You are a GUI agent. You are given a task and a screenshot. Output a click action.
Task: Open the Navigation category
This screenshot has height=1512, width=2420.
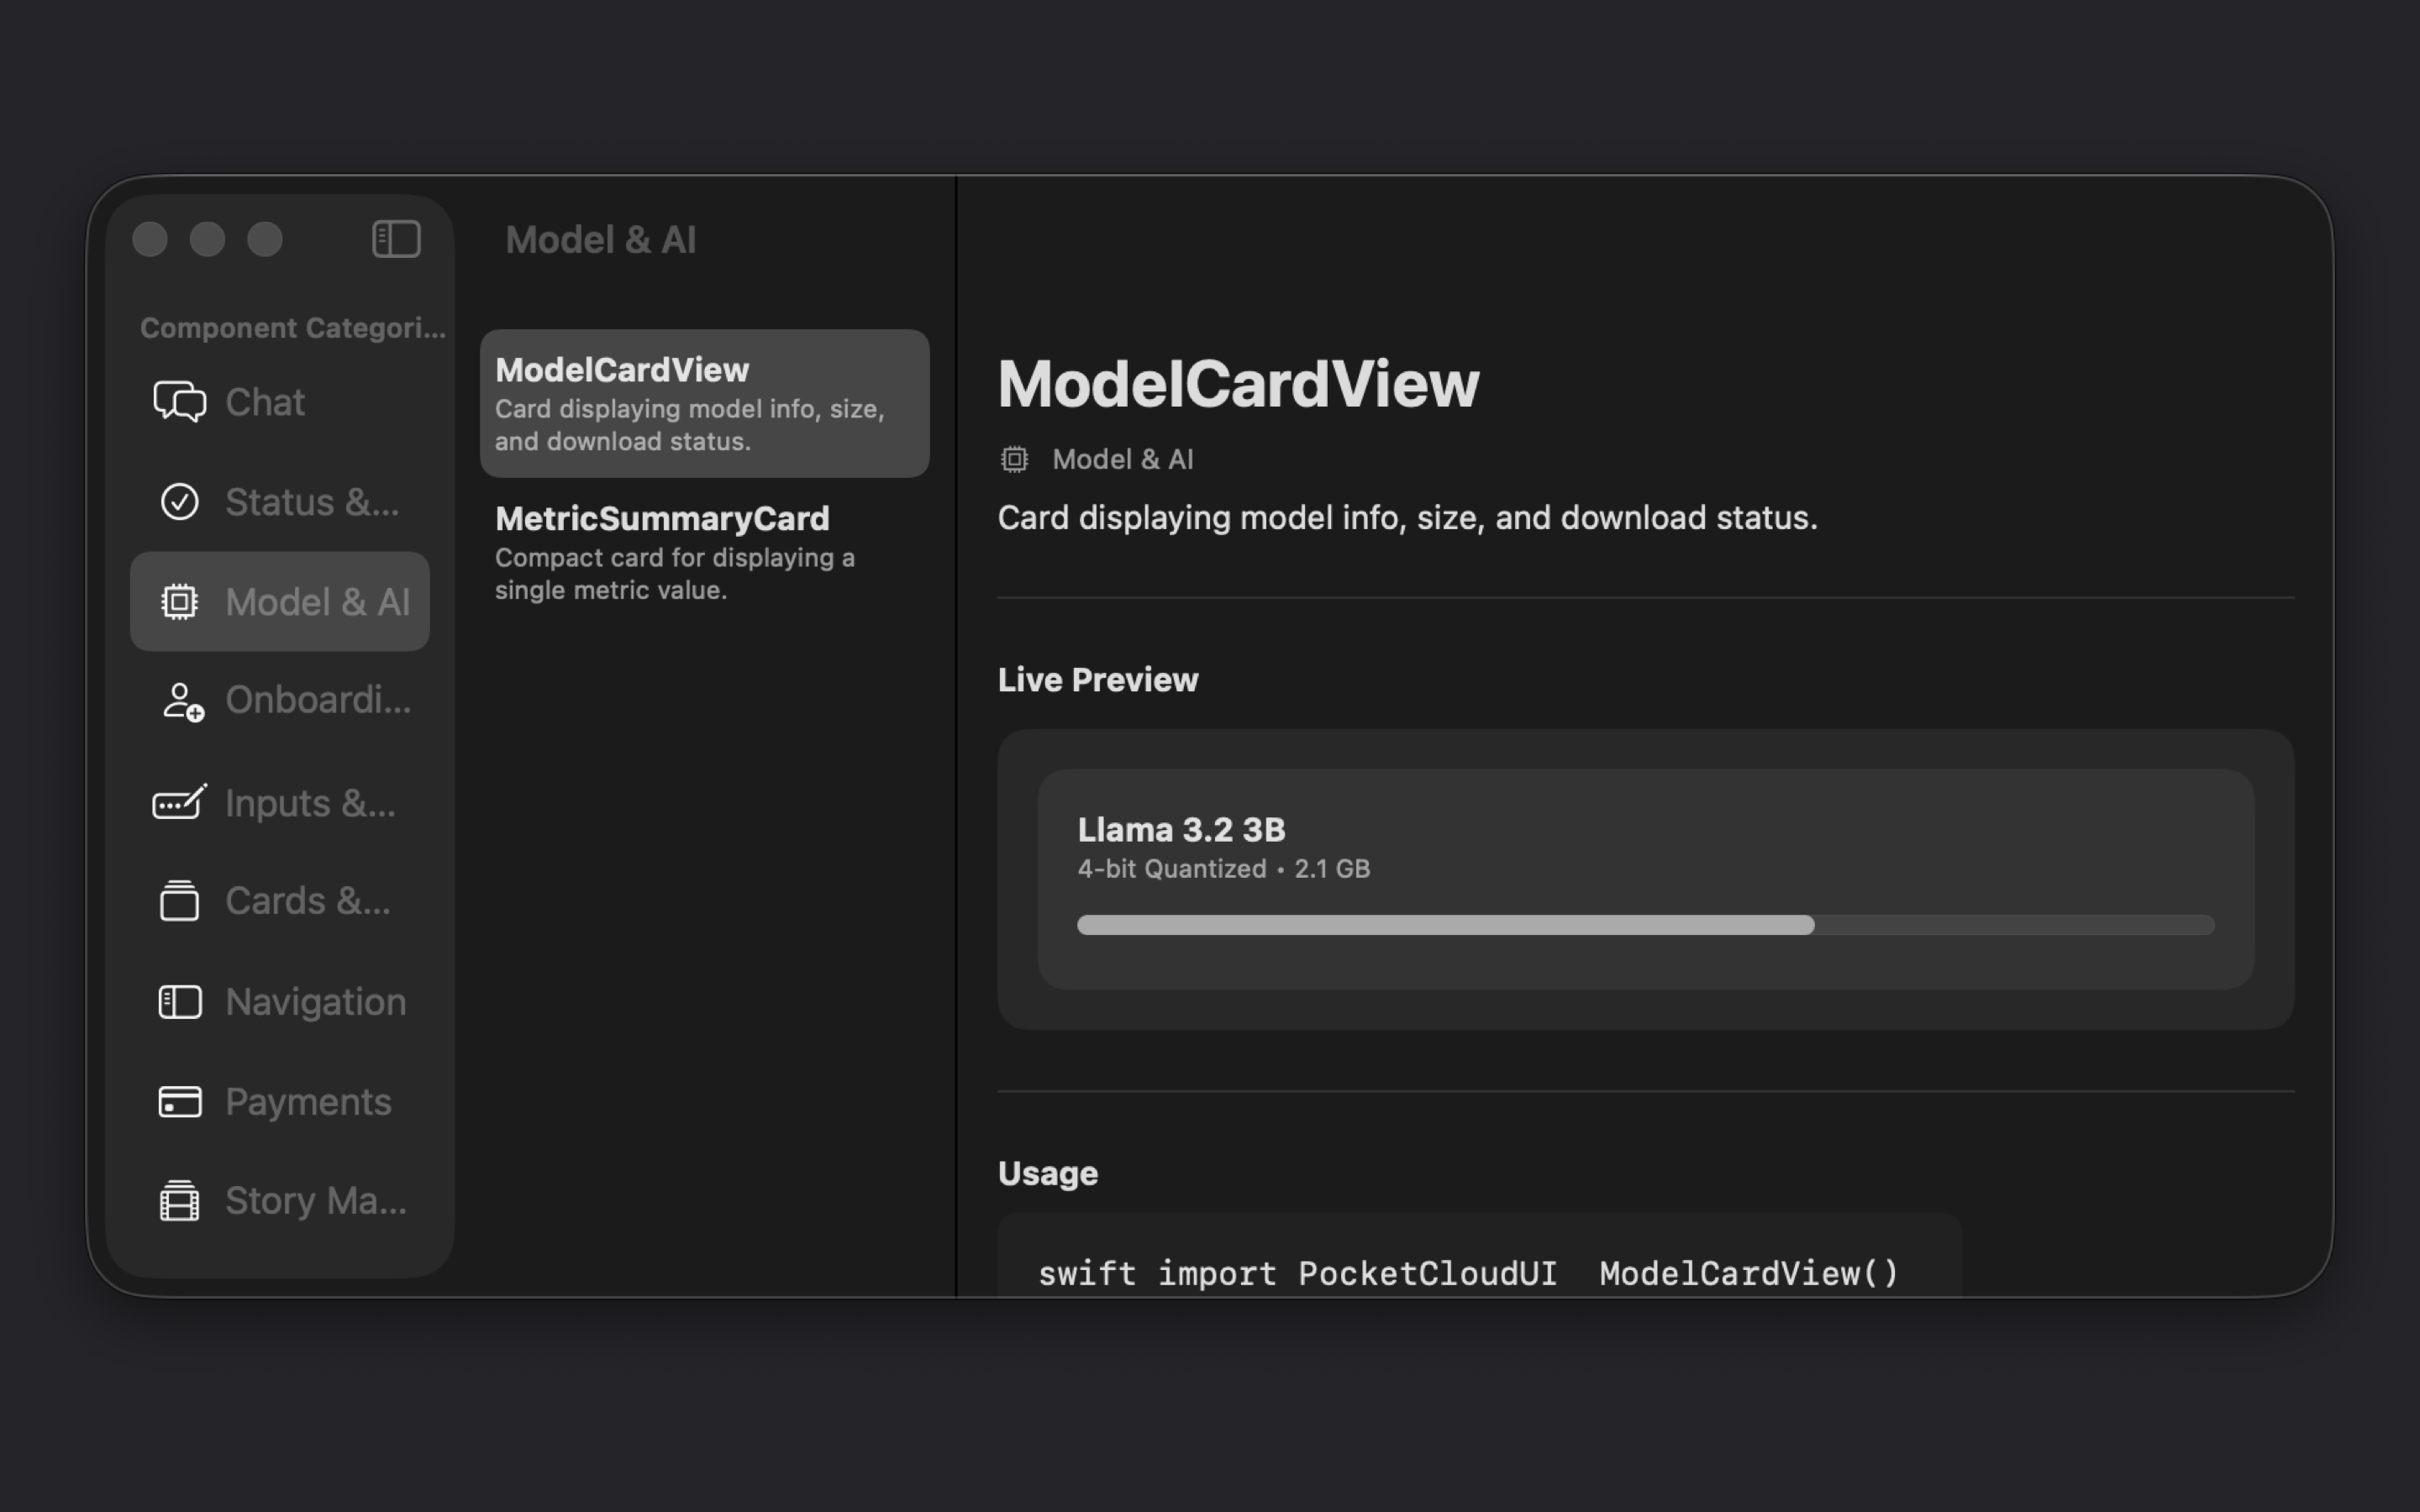[280, 1002]
